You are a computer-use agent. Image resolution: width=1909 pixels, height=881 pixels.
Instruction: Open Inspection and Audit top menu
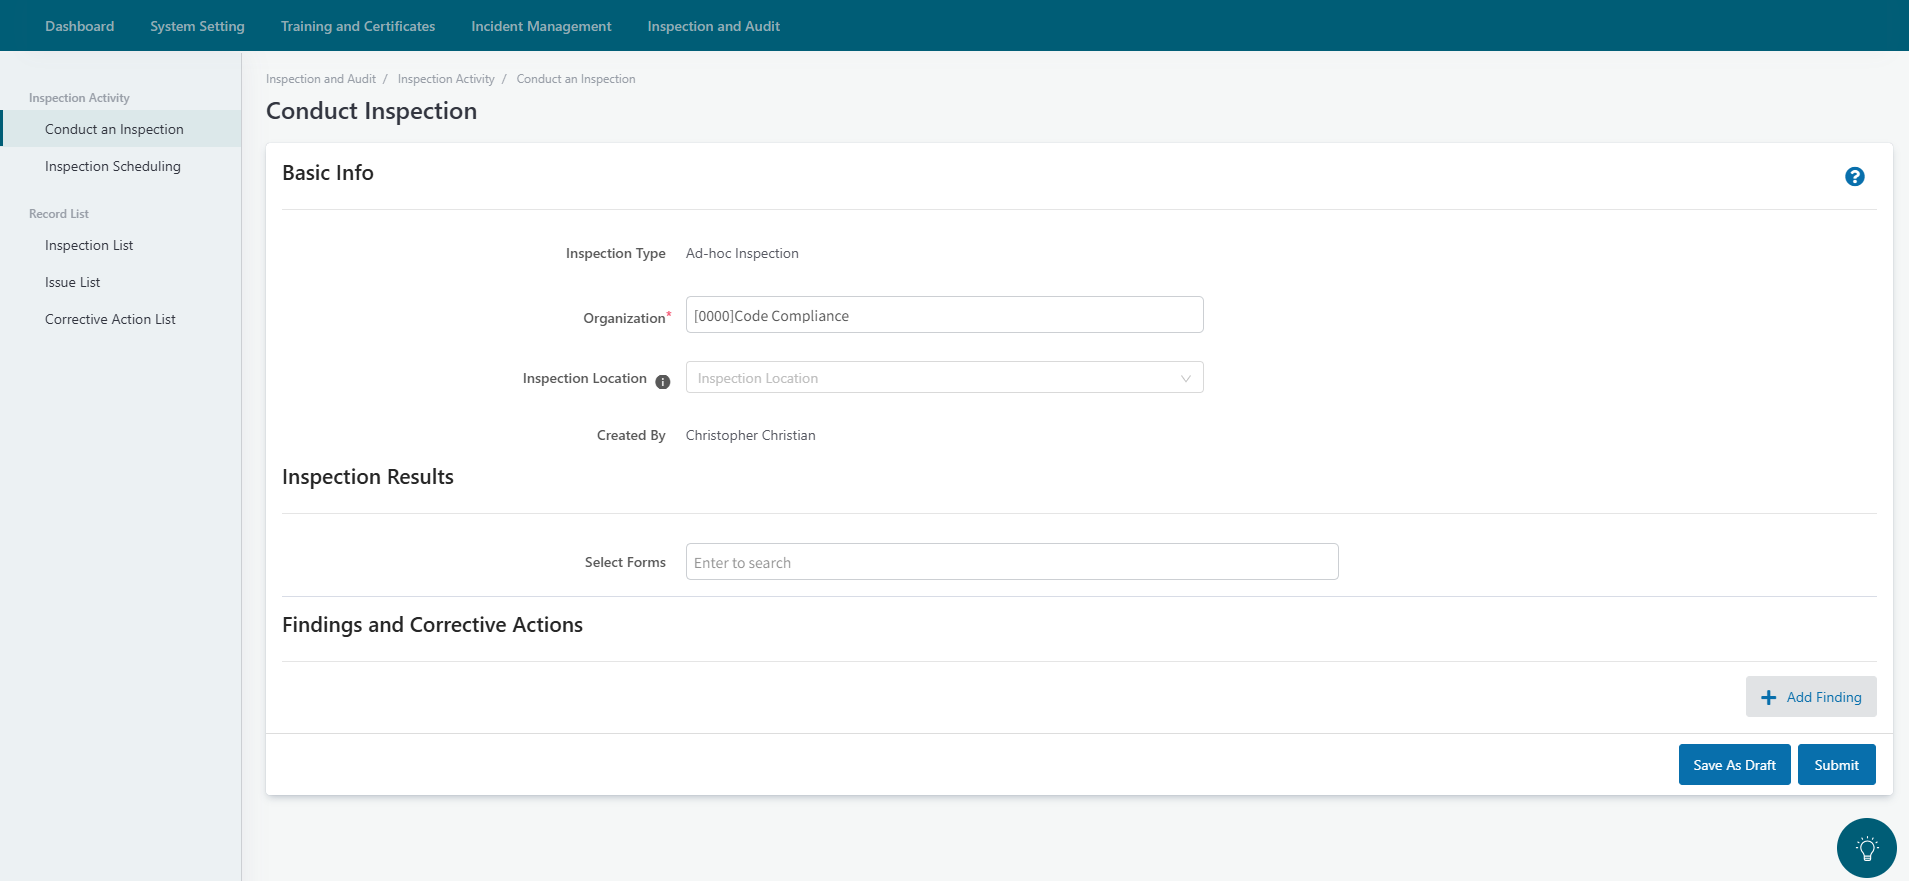point(713,26)
